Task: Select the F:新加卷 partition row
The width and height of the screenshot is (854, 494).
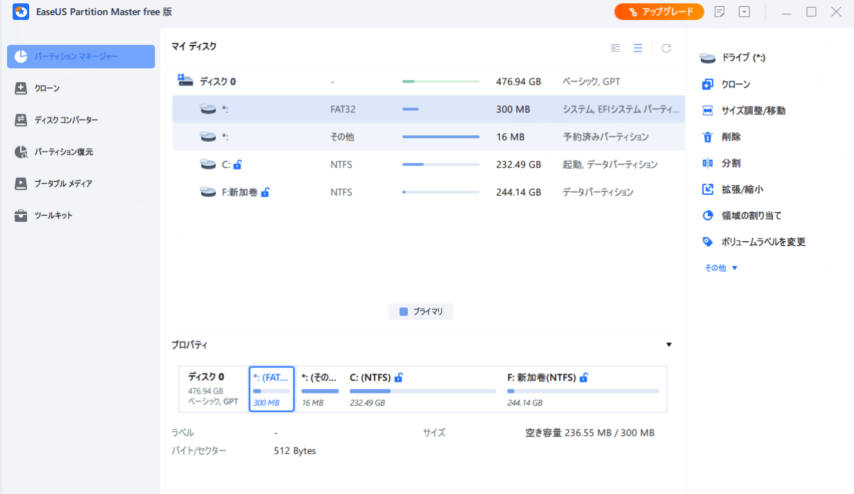Action: pyautogui.click(x=428, y=192)
